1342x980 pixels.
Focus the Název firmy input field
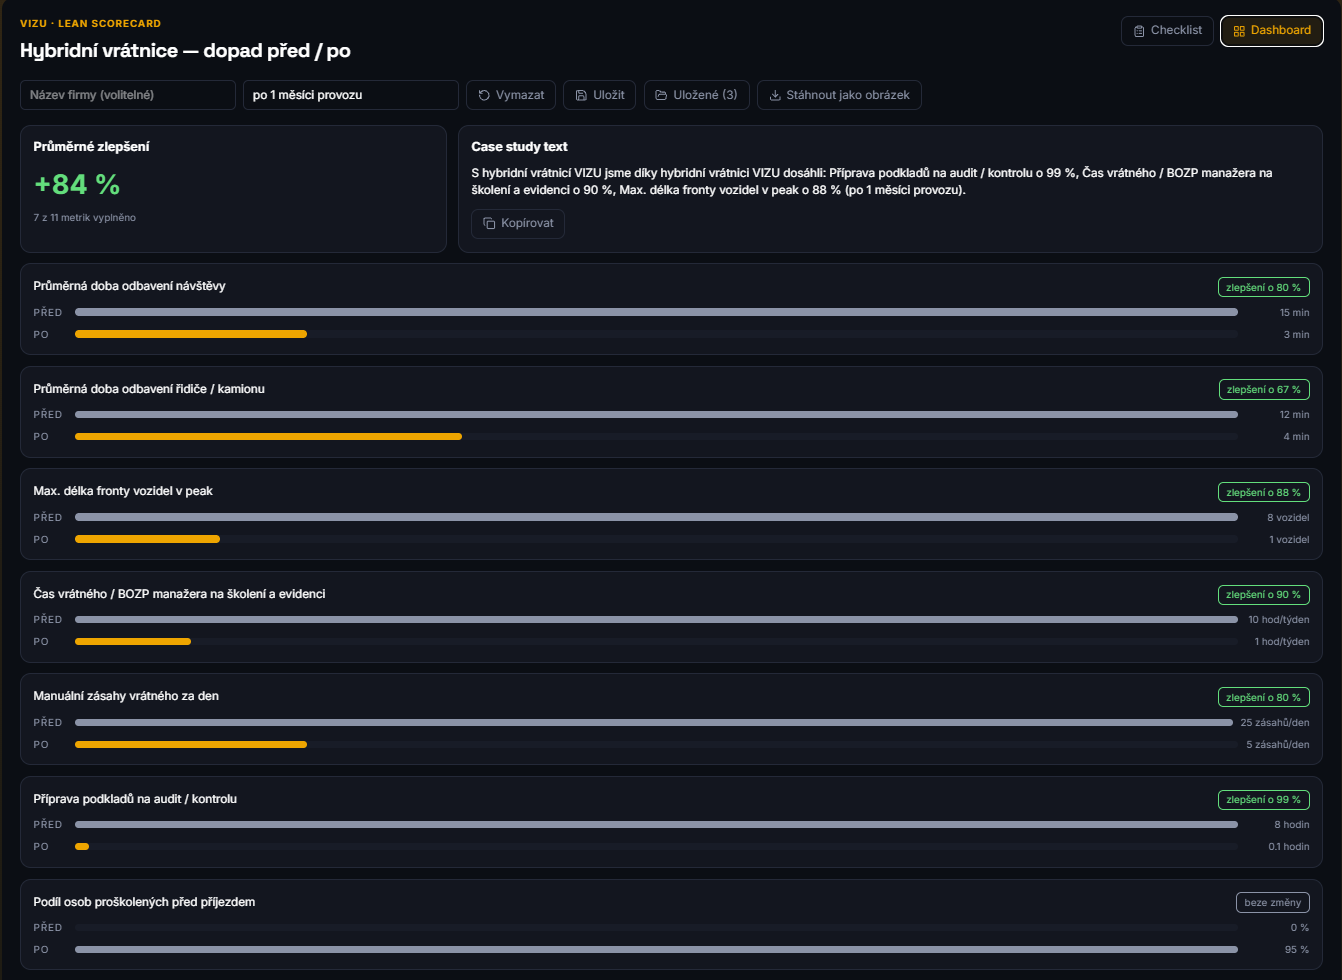(x=128, y=95)
